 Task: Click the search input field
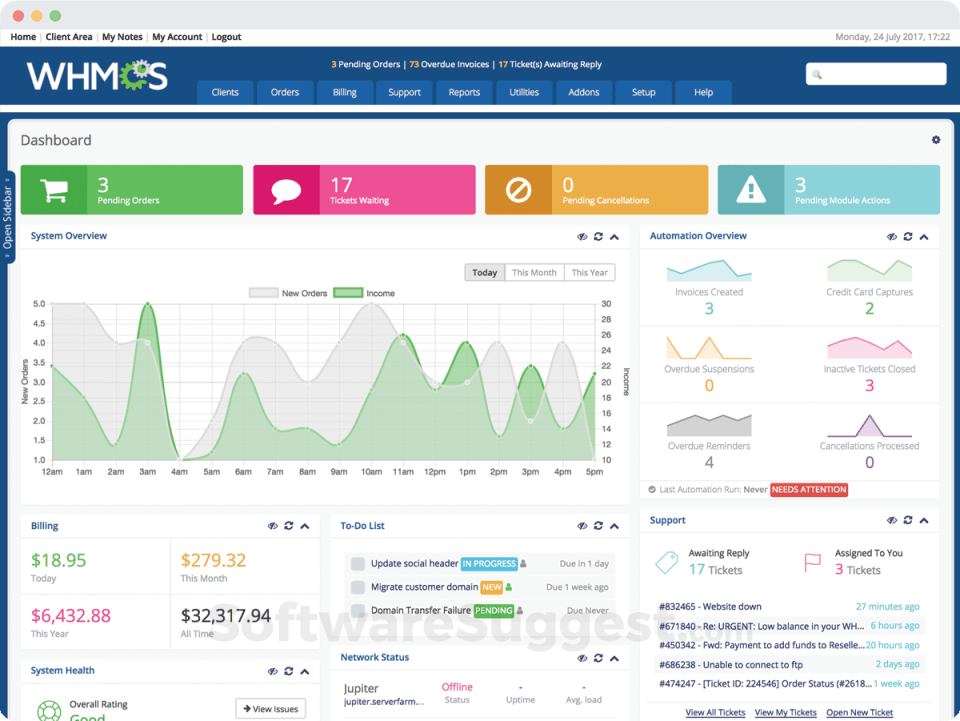point(876,74)
